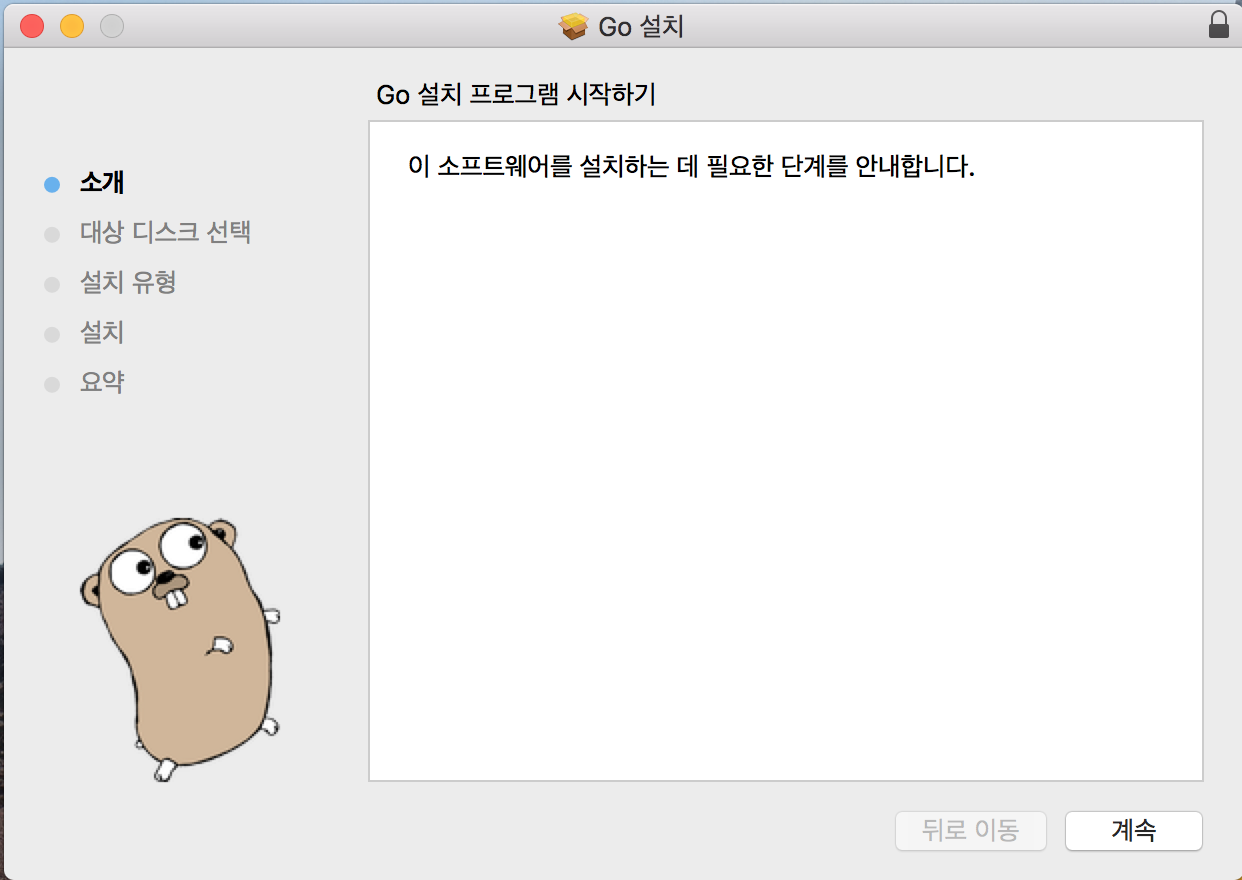Close the installer with red button
Screen dimensions: 1242x880
coord(32,26)
